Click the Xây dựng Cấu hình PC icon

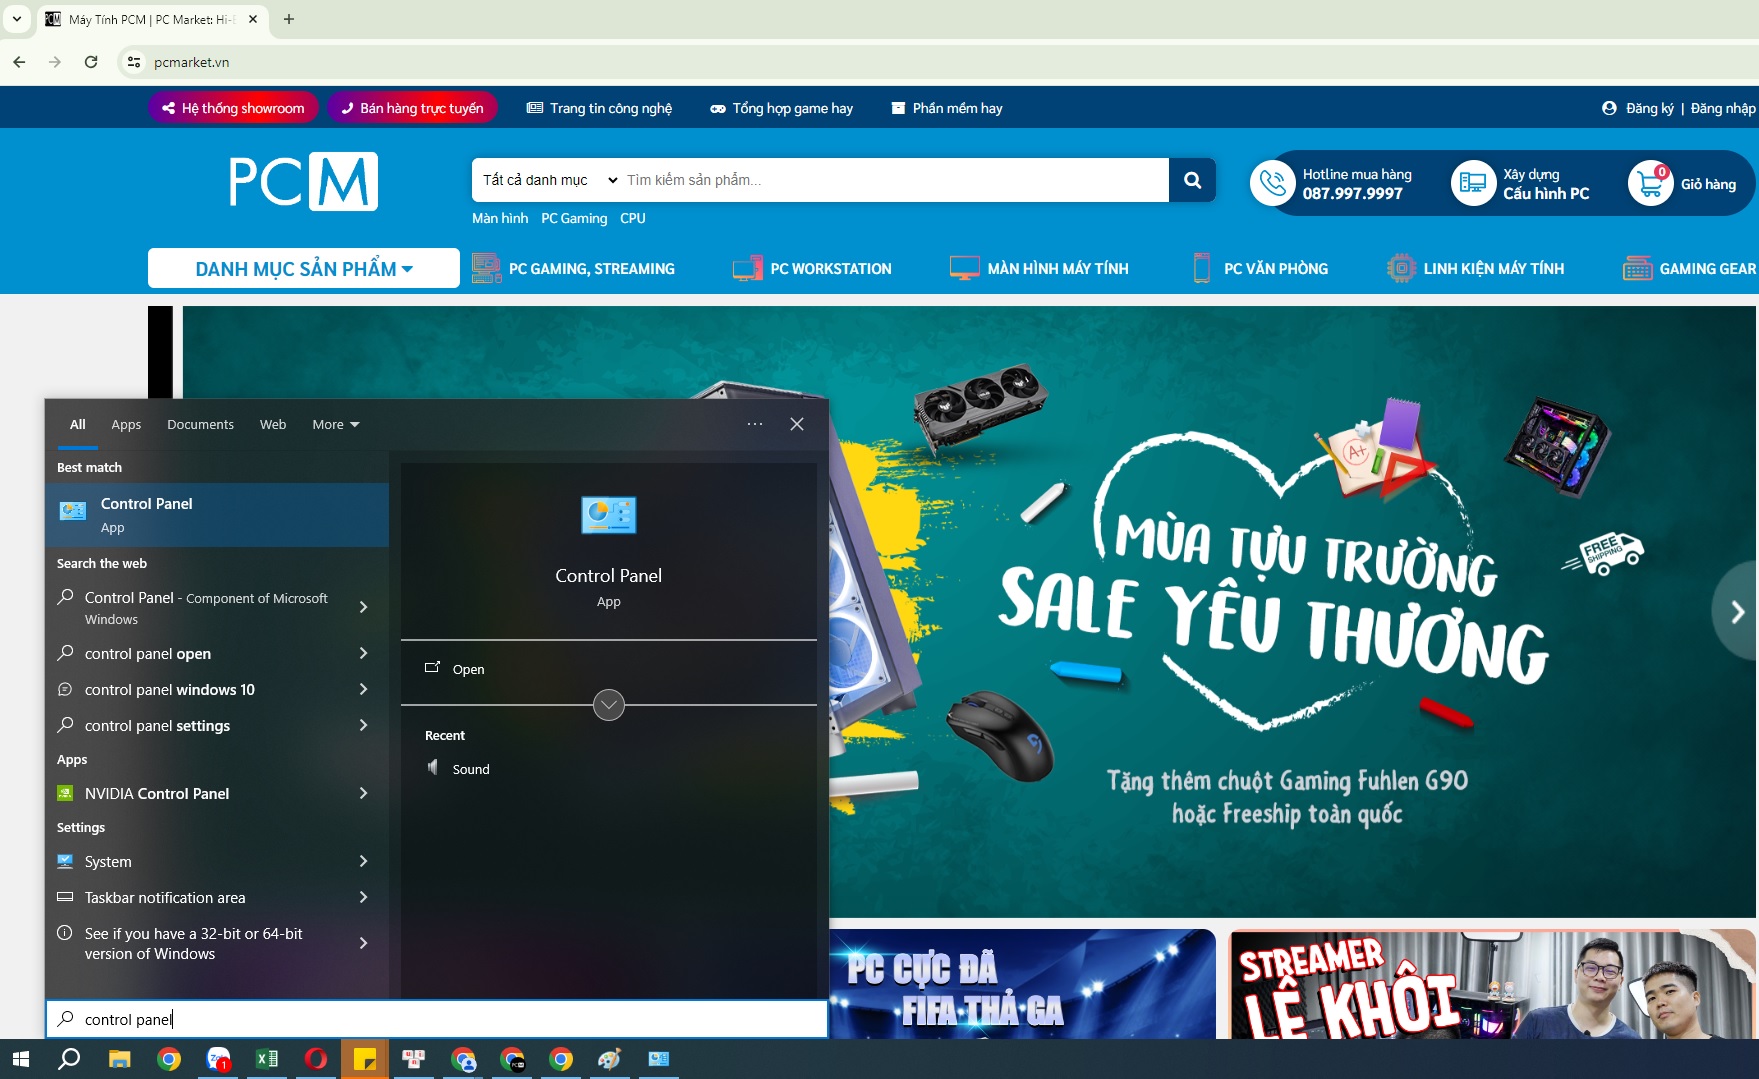click(1473, 184)
